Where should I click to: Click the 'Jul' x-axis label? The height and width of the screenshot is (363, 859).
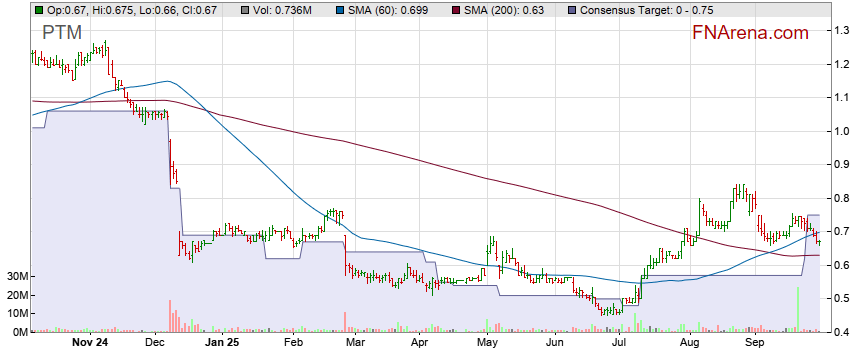pos(620,343)
